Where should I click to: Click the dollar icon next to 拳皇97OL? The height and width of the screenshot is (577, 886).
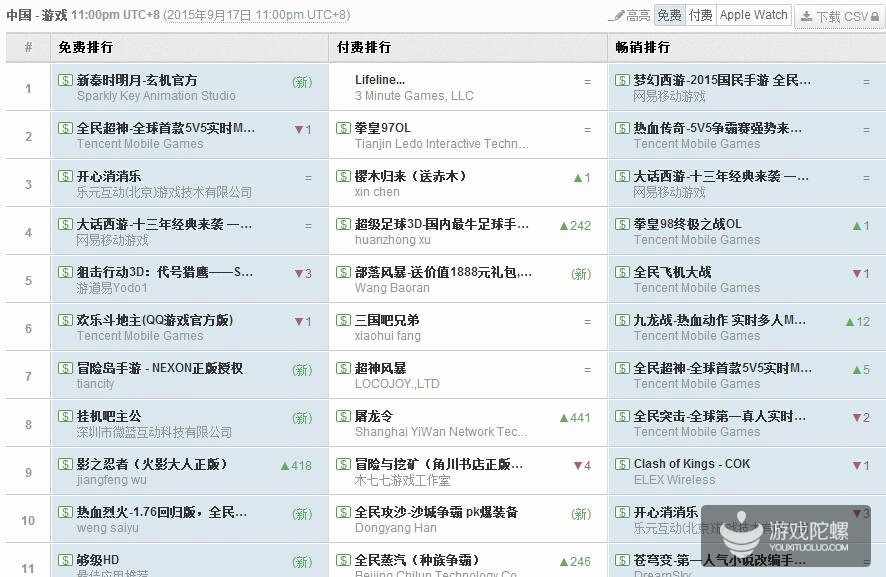(x=343, y=128)
